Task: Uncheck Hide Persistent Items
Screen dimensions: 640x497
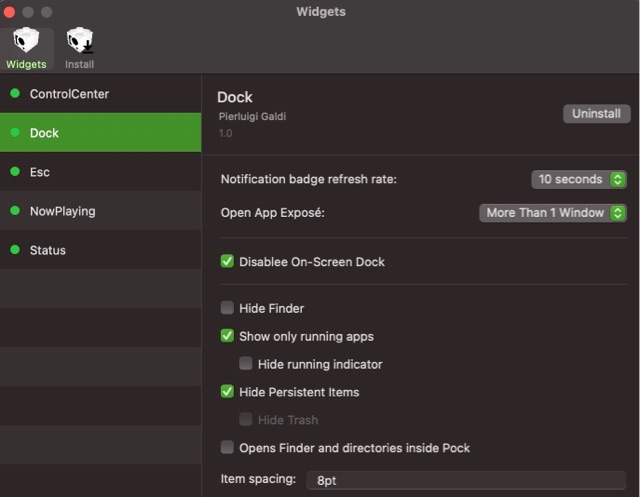Action: tap(228, 392)
